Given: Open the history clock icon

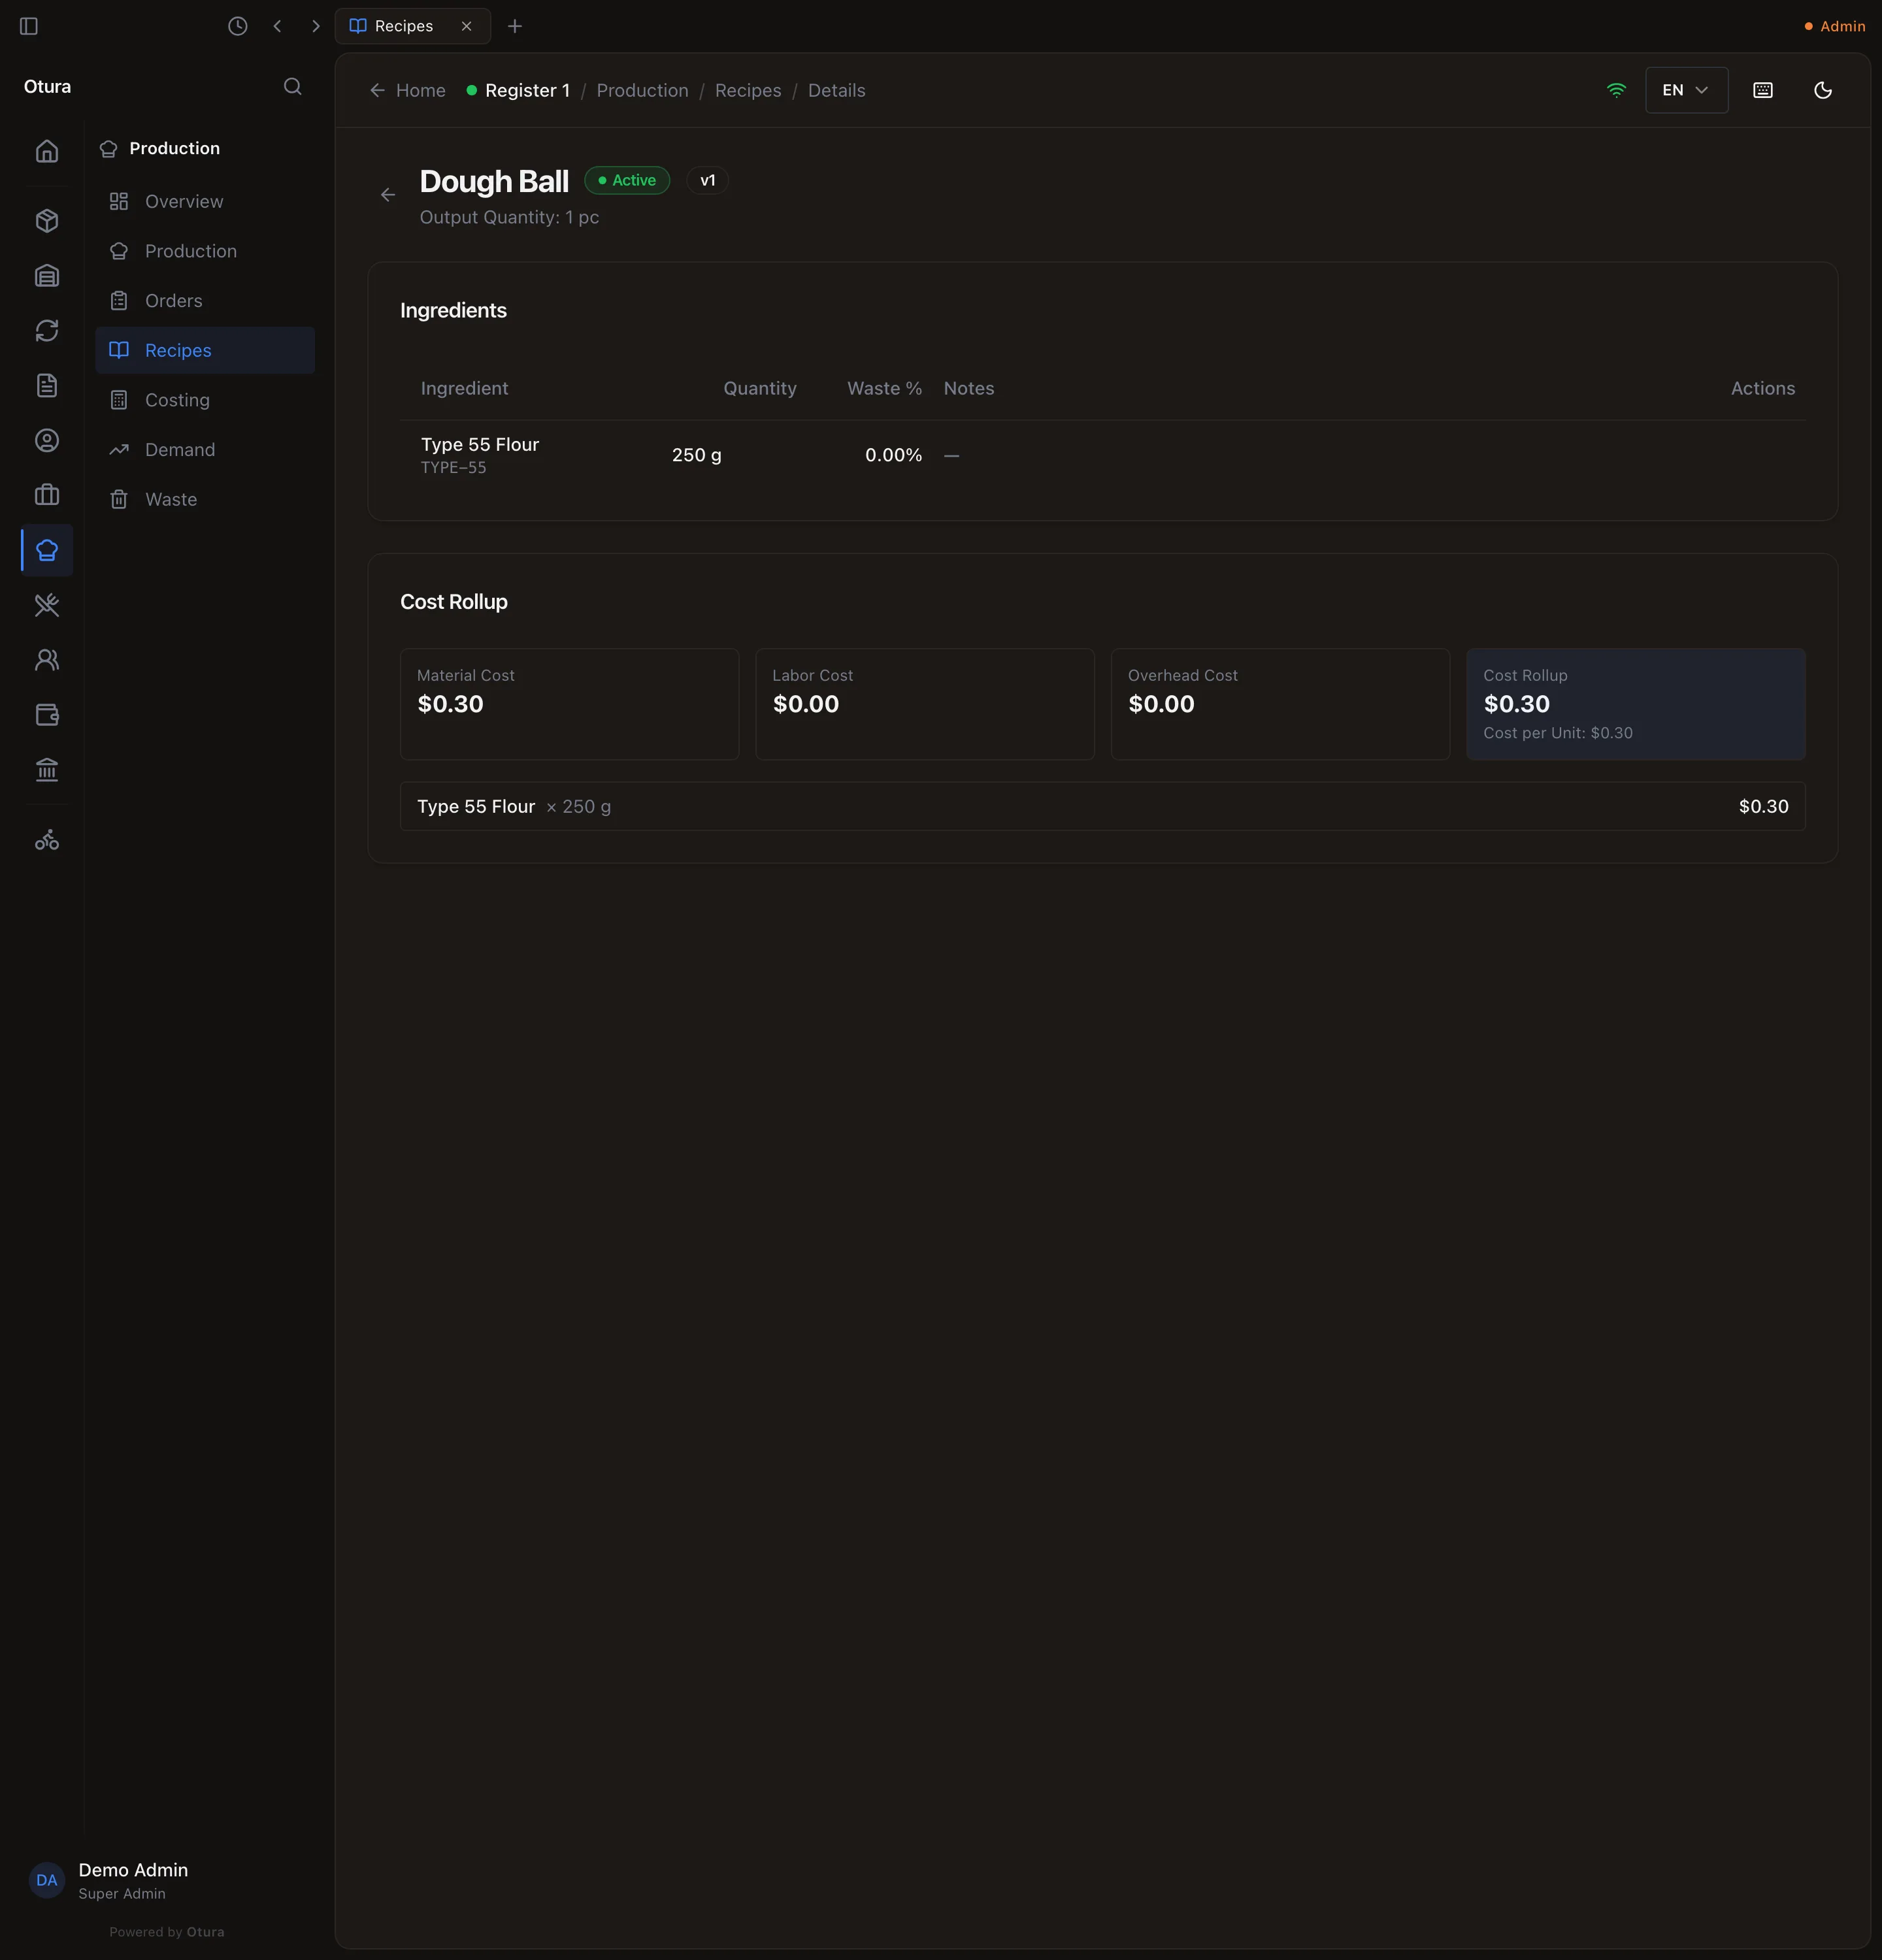Looking at the screenshot, I should [x=237, y=26].
